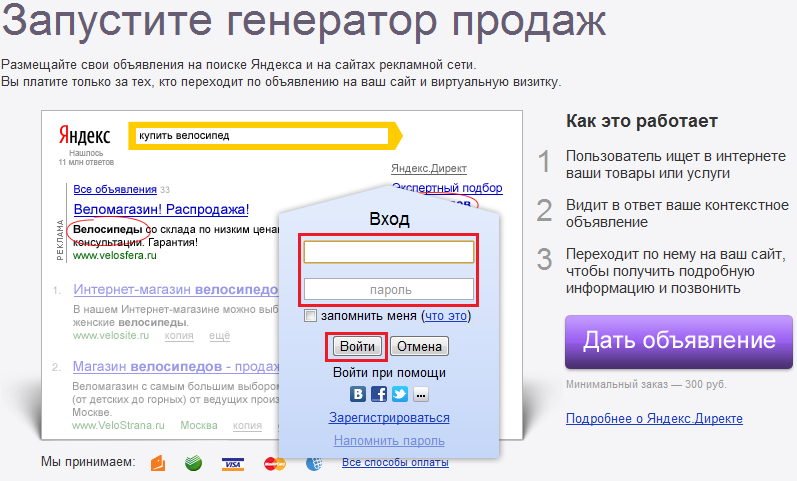Tick the 'запомнить меня' checkbox
The image size is (797, 481).
point(310,316)
